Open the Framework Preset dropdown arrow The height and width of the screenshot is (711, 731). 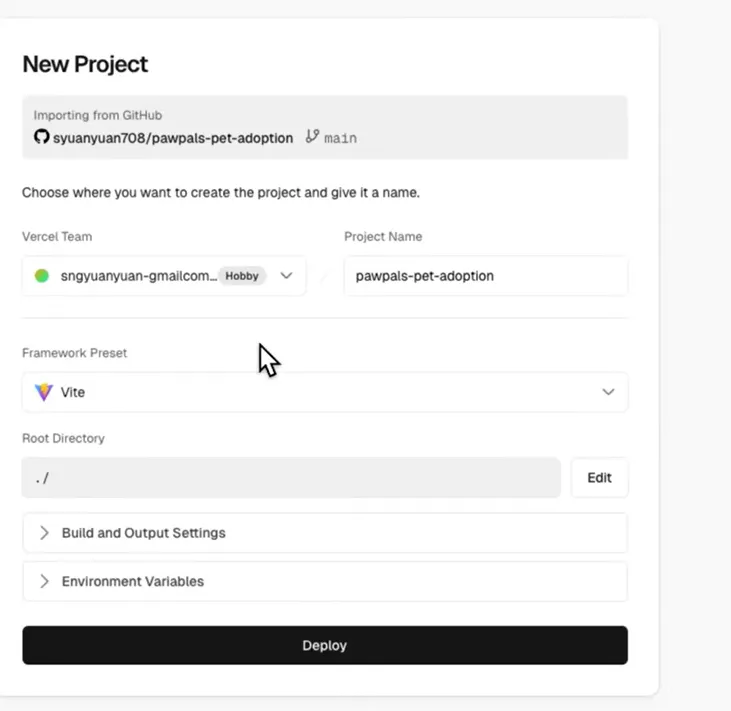pos(608,392)
